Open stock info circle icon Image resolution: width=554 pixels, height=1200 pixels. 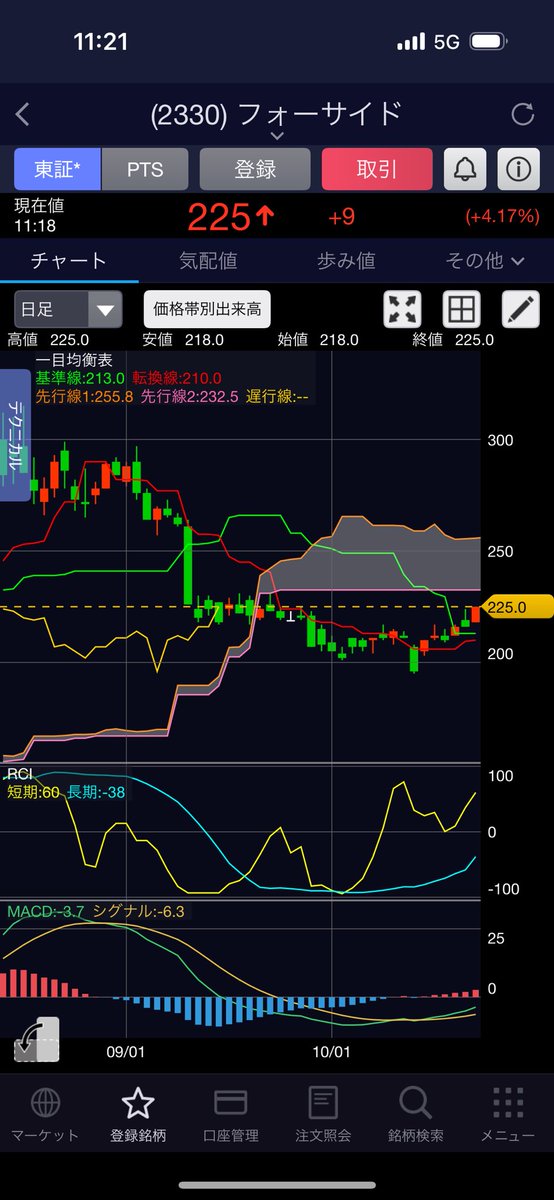pyautogui.click(x=517, y=169)
